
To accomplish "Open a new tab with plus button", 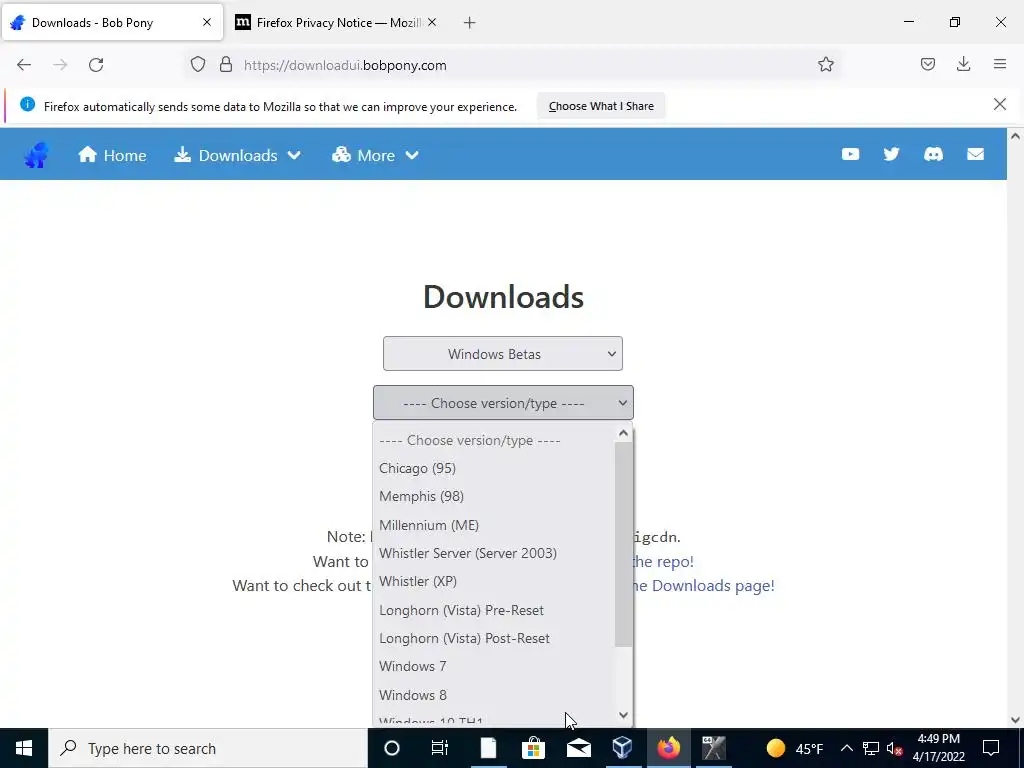I will pyautogui.click(x=470, y=23).
